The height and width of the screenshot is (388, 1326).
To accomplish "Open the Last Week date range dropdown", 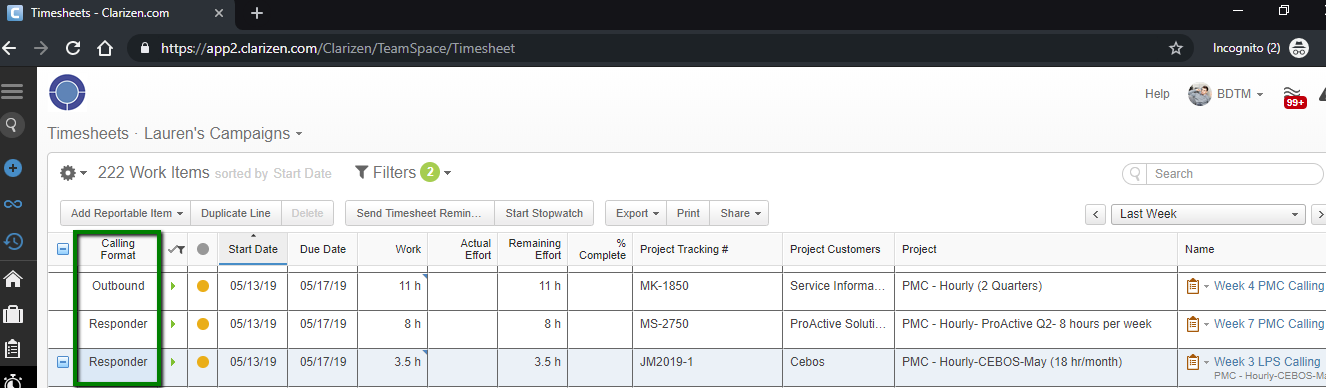I will coord(1210,214).
